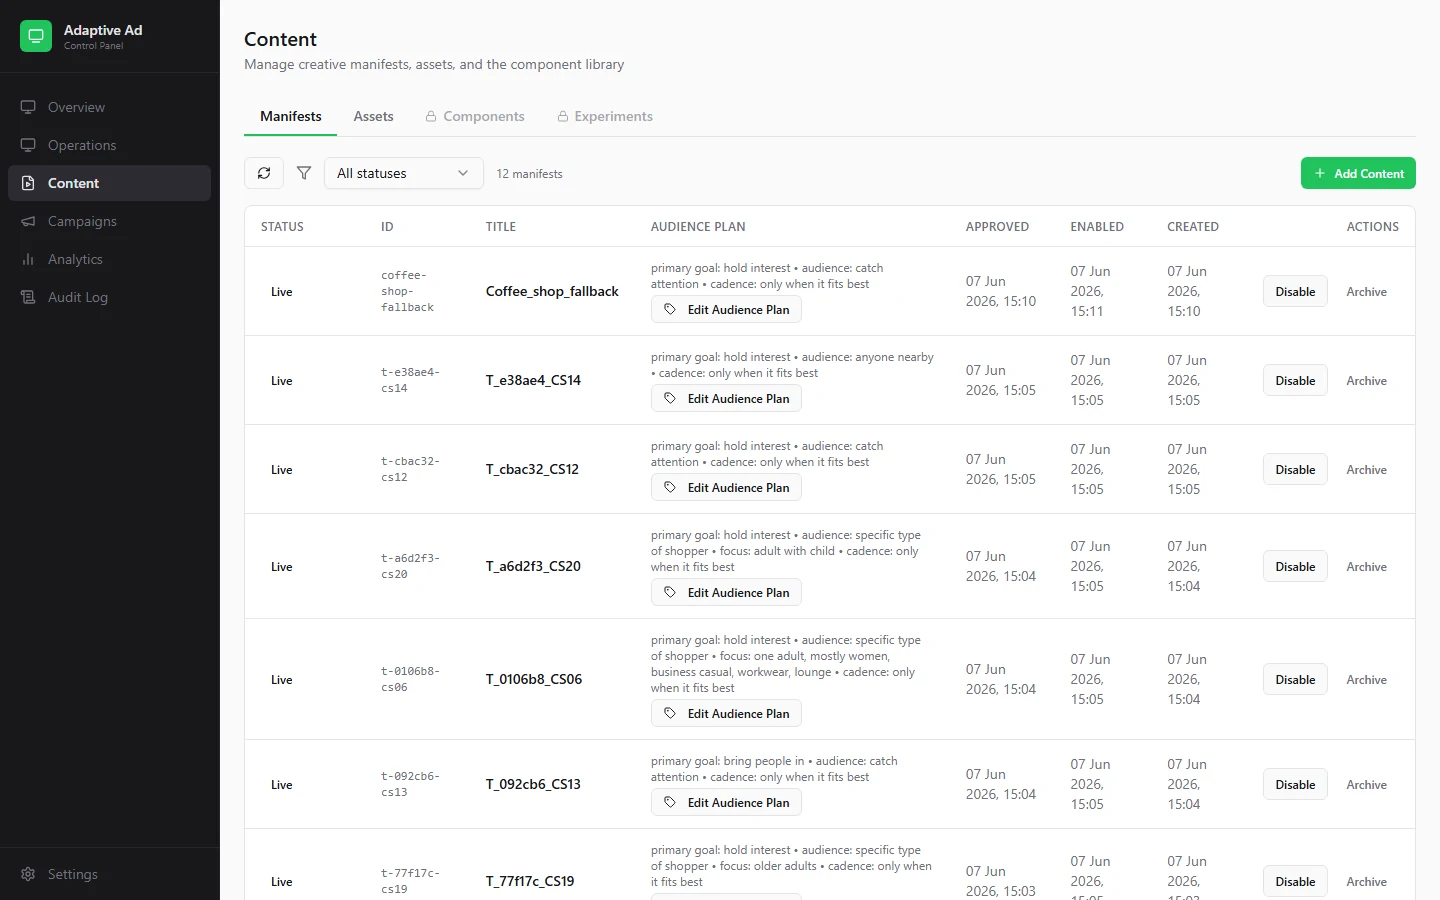Click the title T_a6d2f3_CS20
1440x900 pixels.
(533, 566)
